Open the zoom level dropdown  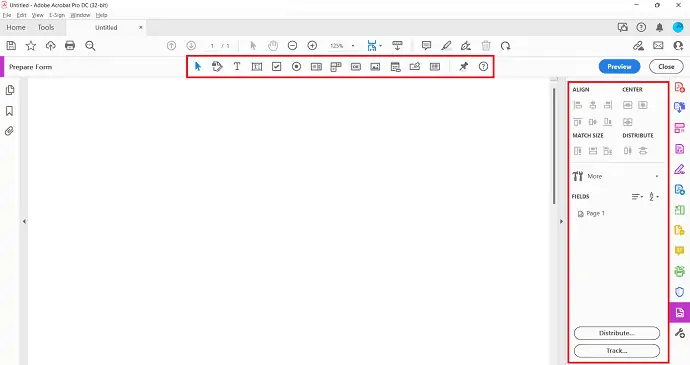[x=353, y=46]
